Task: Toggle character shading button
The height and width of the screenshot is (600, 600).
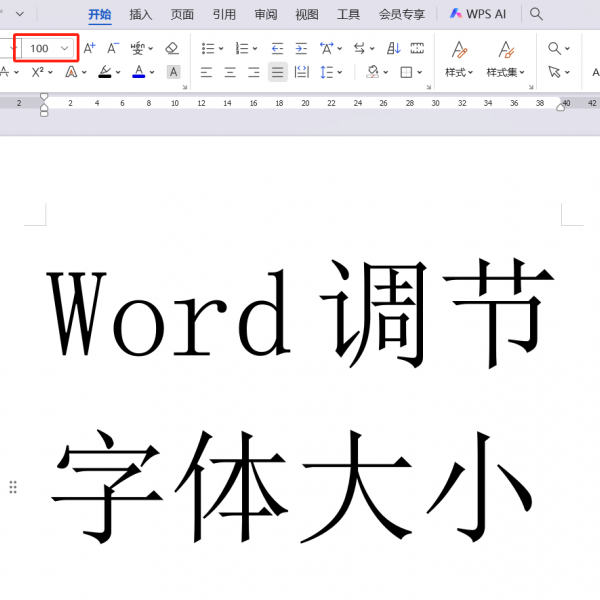Action: point(173,72)
